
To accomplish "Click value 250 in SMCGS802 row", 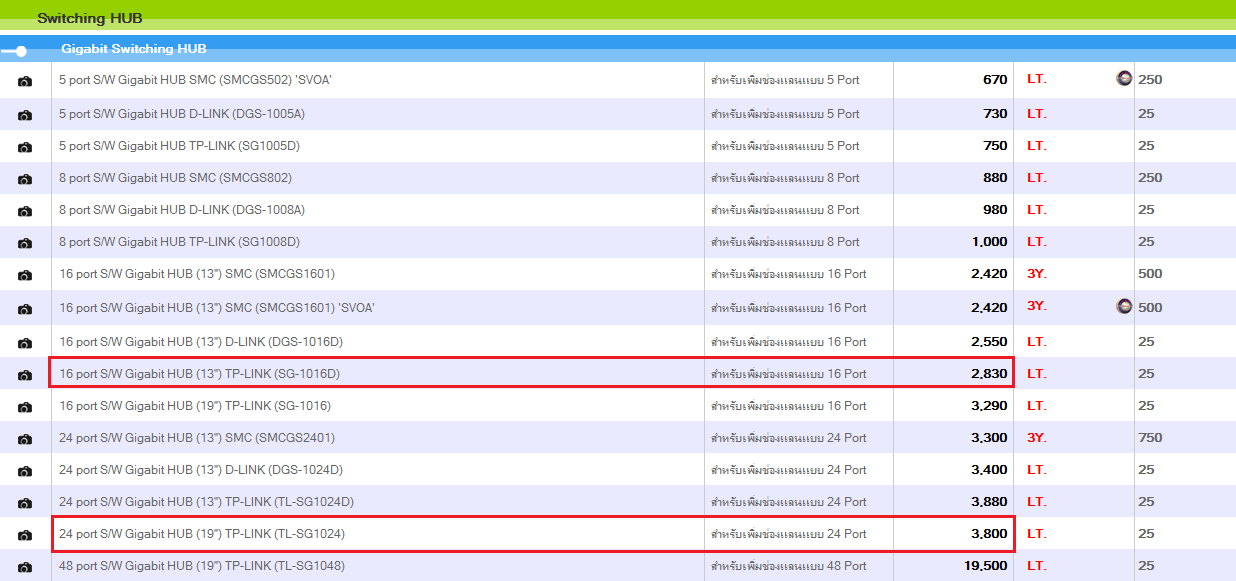I will [x=1150, y=178].
